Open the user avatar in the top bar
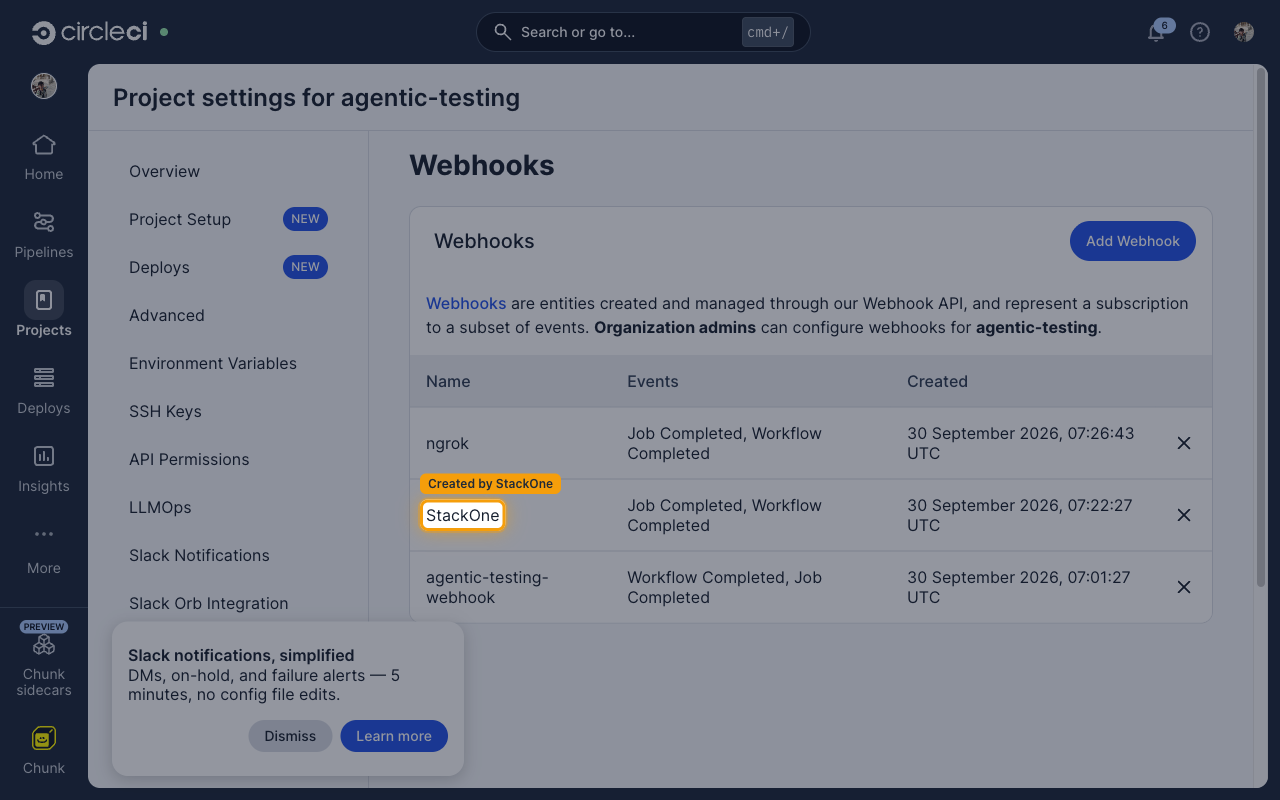Image resolution: width=1280 pixels, height=800 pixels. point(1244,32)
